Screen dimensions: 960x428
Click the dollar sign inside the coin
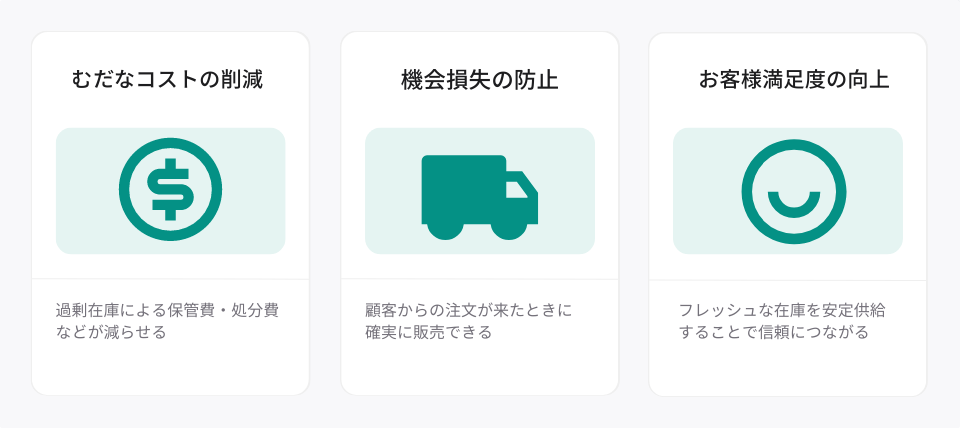coord(170,190)
